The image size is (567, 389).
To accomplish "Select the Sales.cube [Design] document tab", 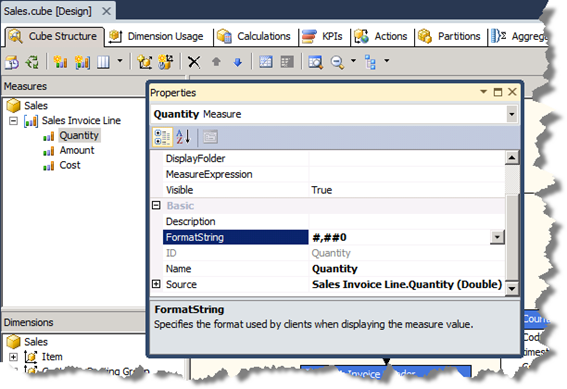I will click(47, 11).
